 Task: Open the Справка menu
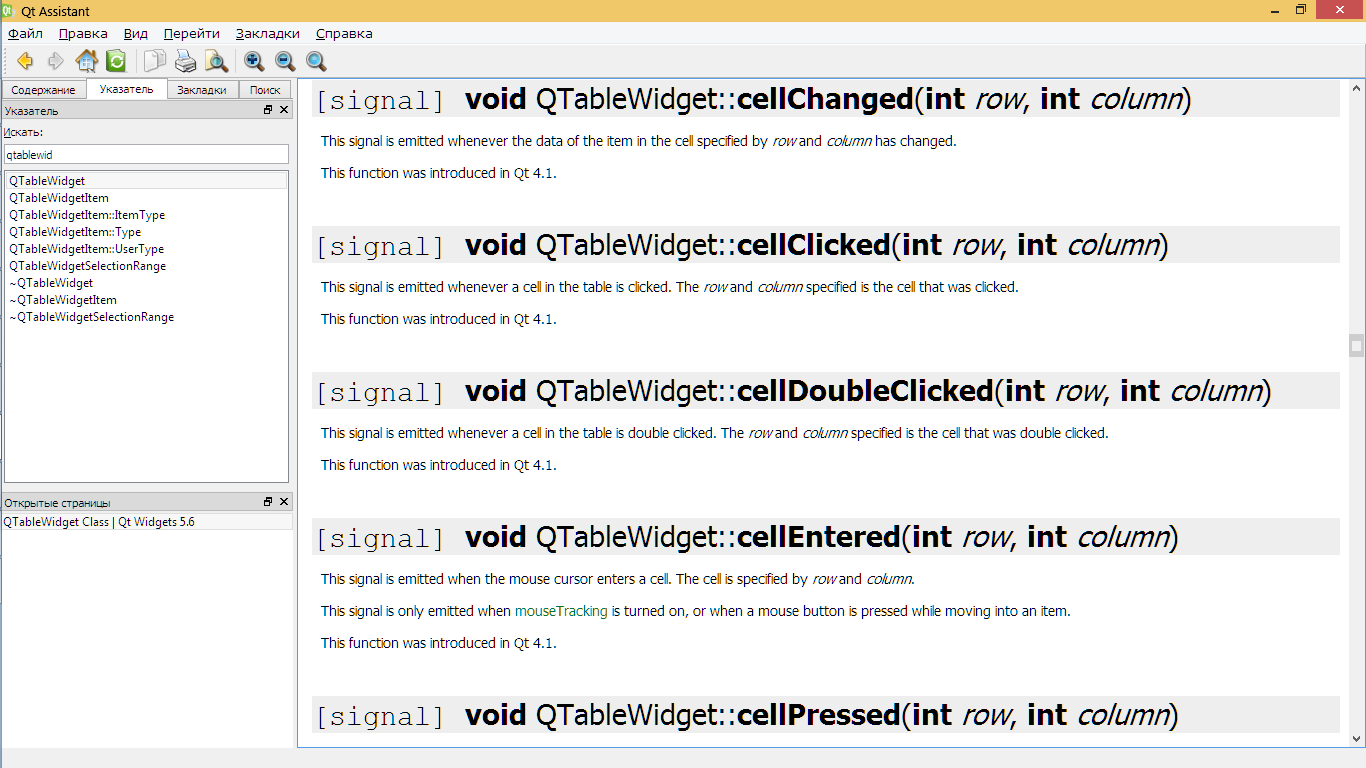click(344, 33)
